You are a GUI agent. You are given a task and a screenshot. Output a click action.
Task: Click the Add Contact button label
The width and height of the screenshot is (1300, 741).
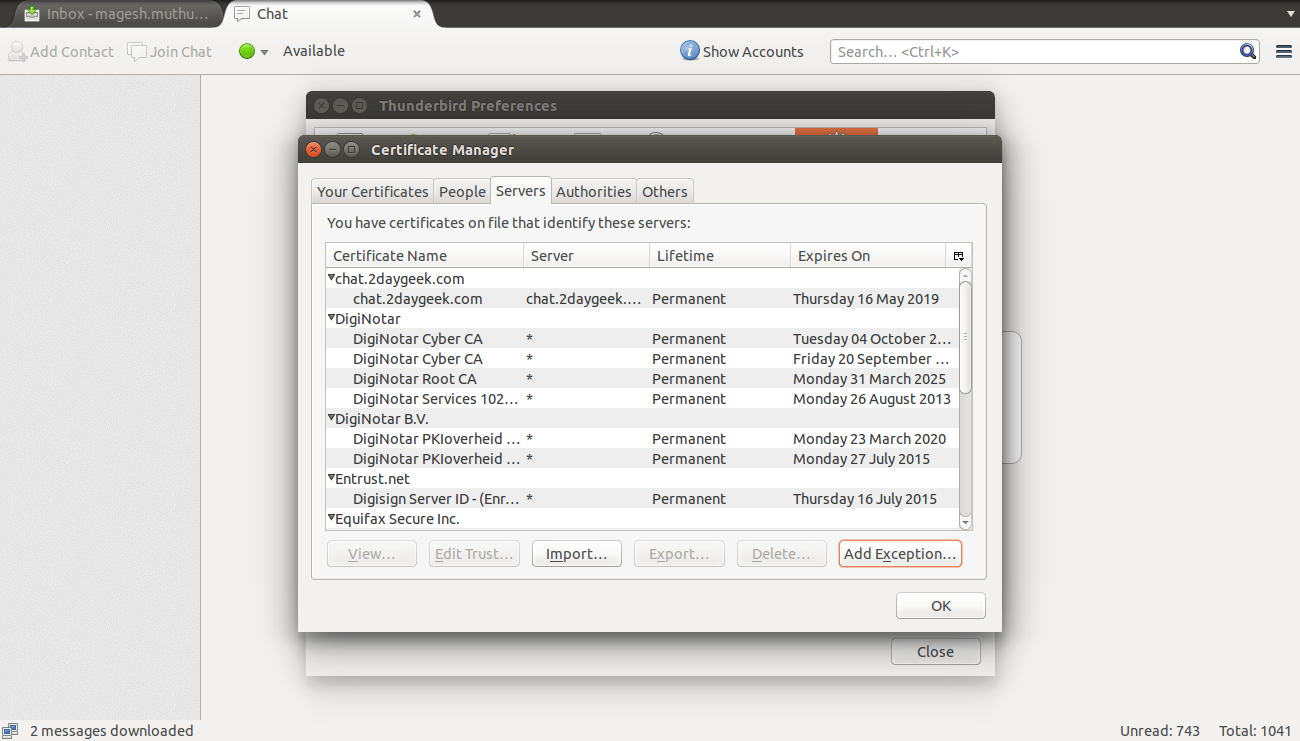pyautogui.click(x=72, y=52)
